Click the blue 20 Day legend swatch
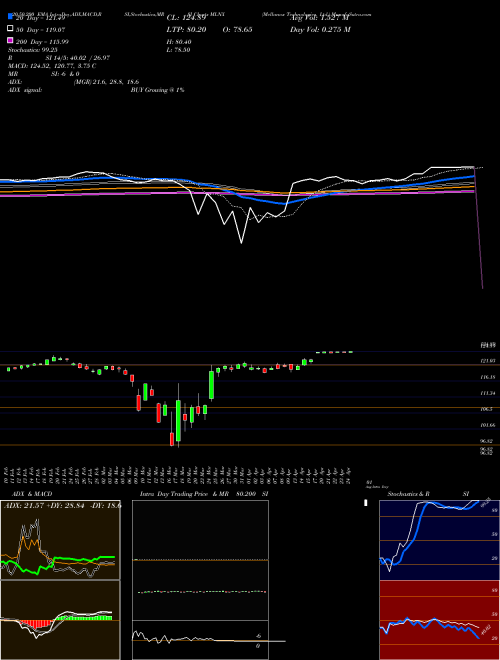This screenshot has height=660, width=500. [10, 16]
